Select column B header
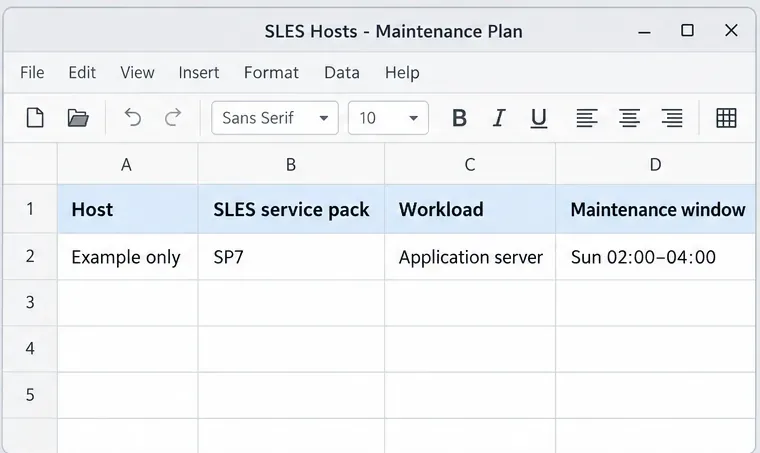 [x=291, y=164]
